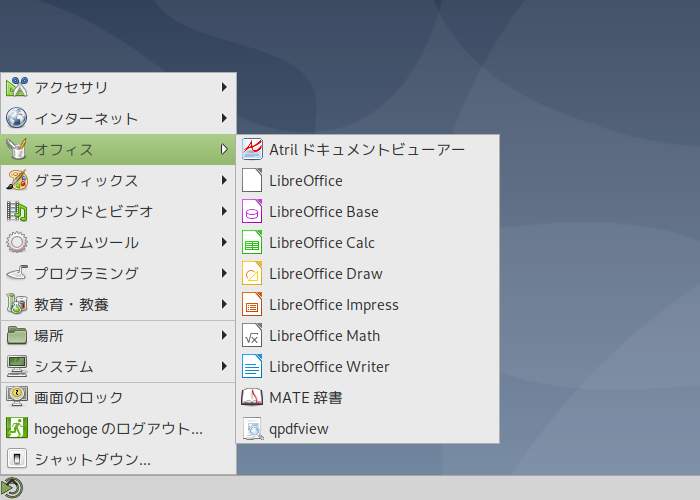
Task: Click the 教育・教養 flask icon
Action: pyautogui.click(x=17, y=304)
